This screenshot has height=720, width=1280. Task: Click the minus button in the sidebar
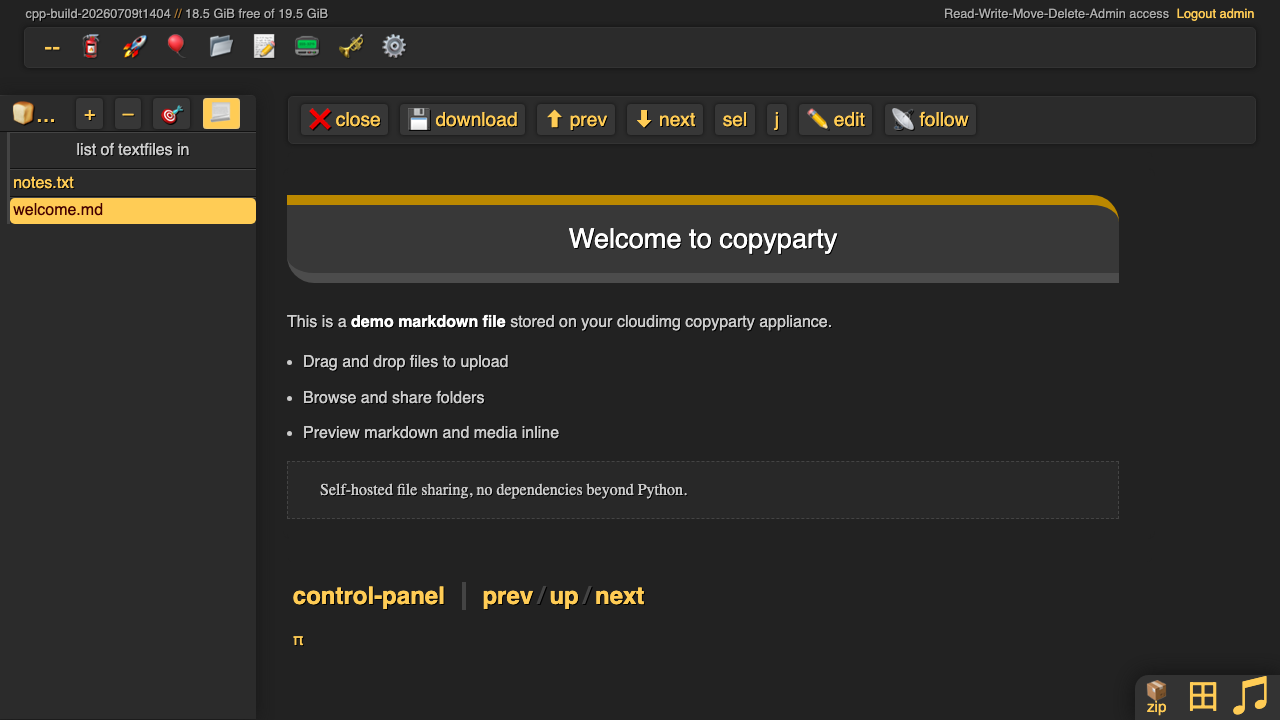click(128, 114)
